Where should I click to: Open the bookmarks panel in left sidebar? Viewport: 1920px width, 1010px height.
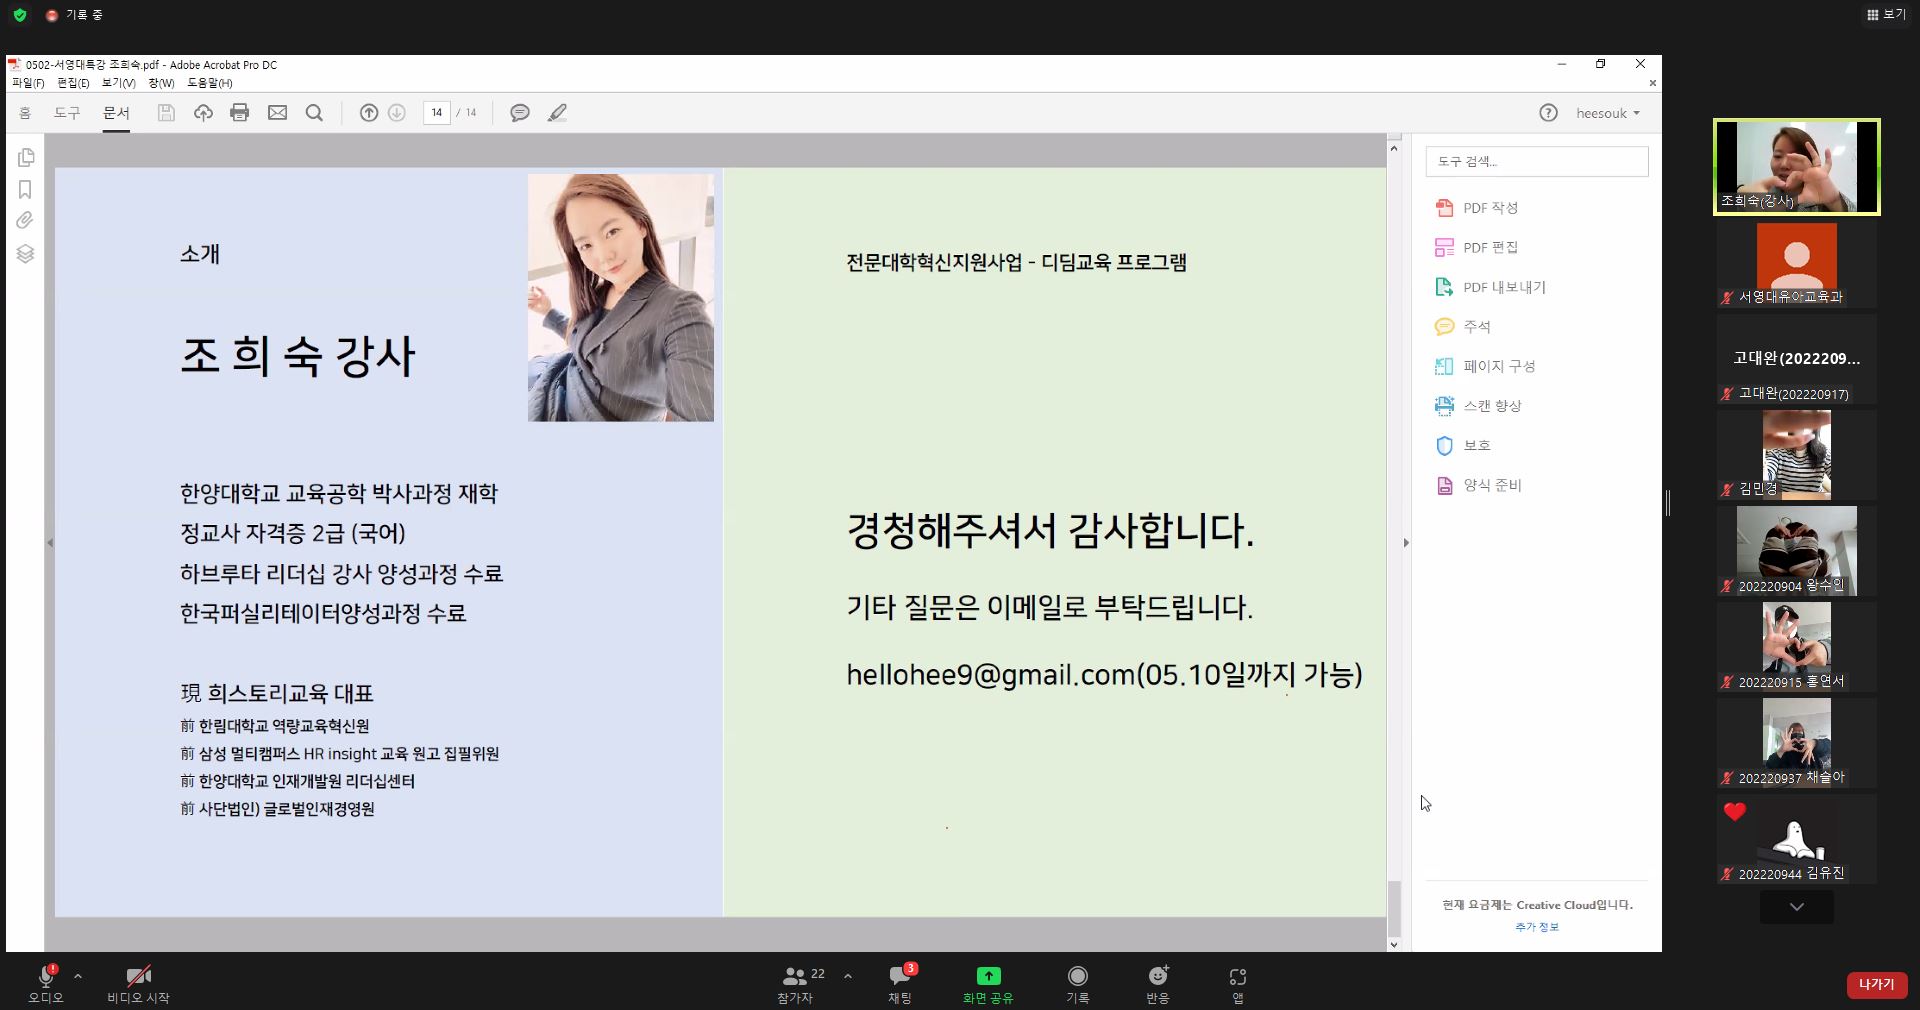click(x=26, y=190)
